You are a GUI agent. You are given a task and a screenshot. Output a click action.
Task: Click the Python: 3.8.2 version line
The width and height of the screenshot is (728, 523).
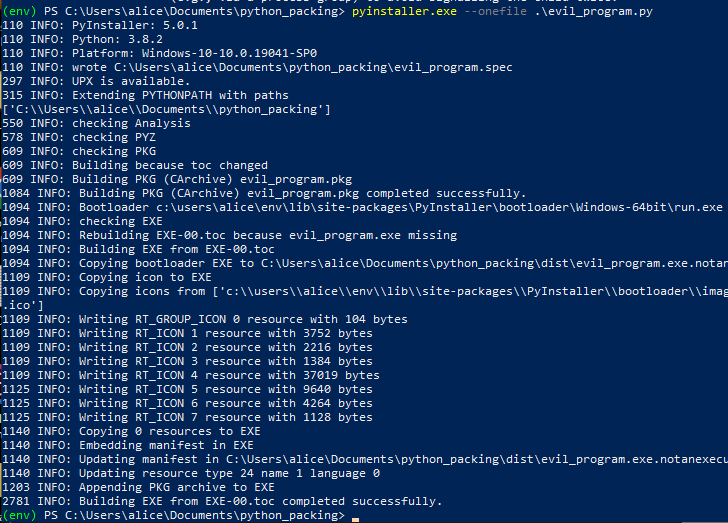pyautogui.click(x=83, y=39)
